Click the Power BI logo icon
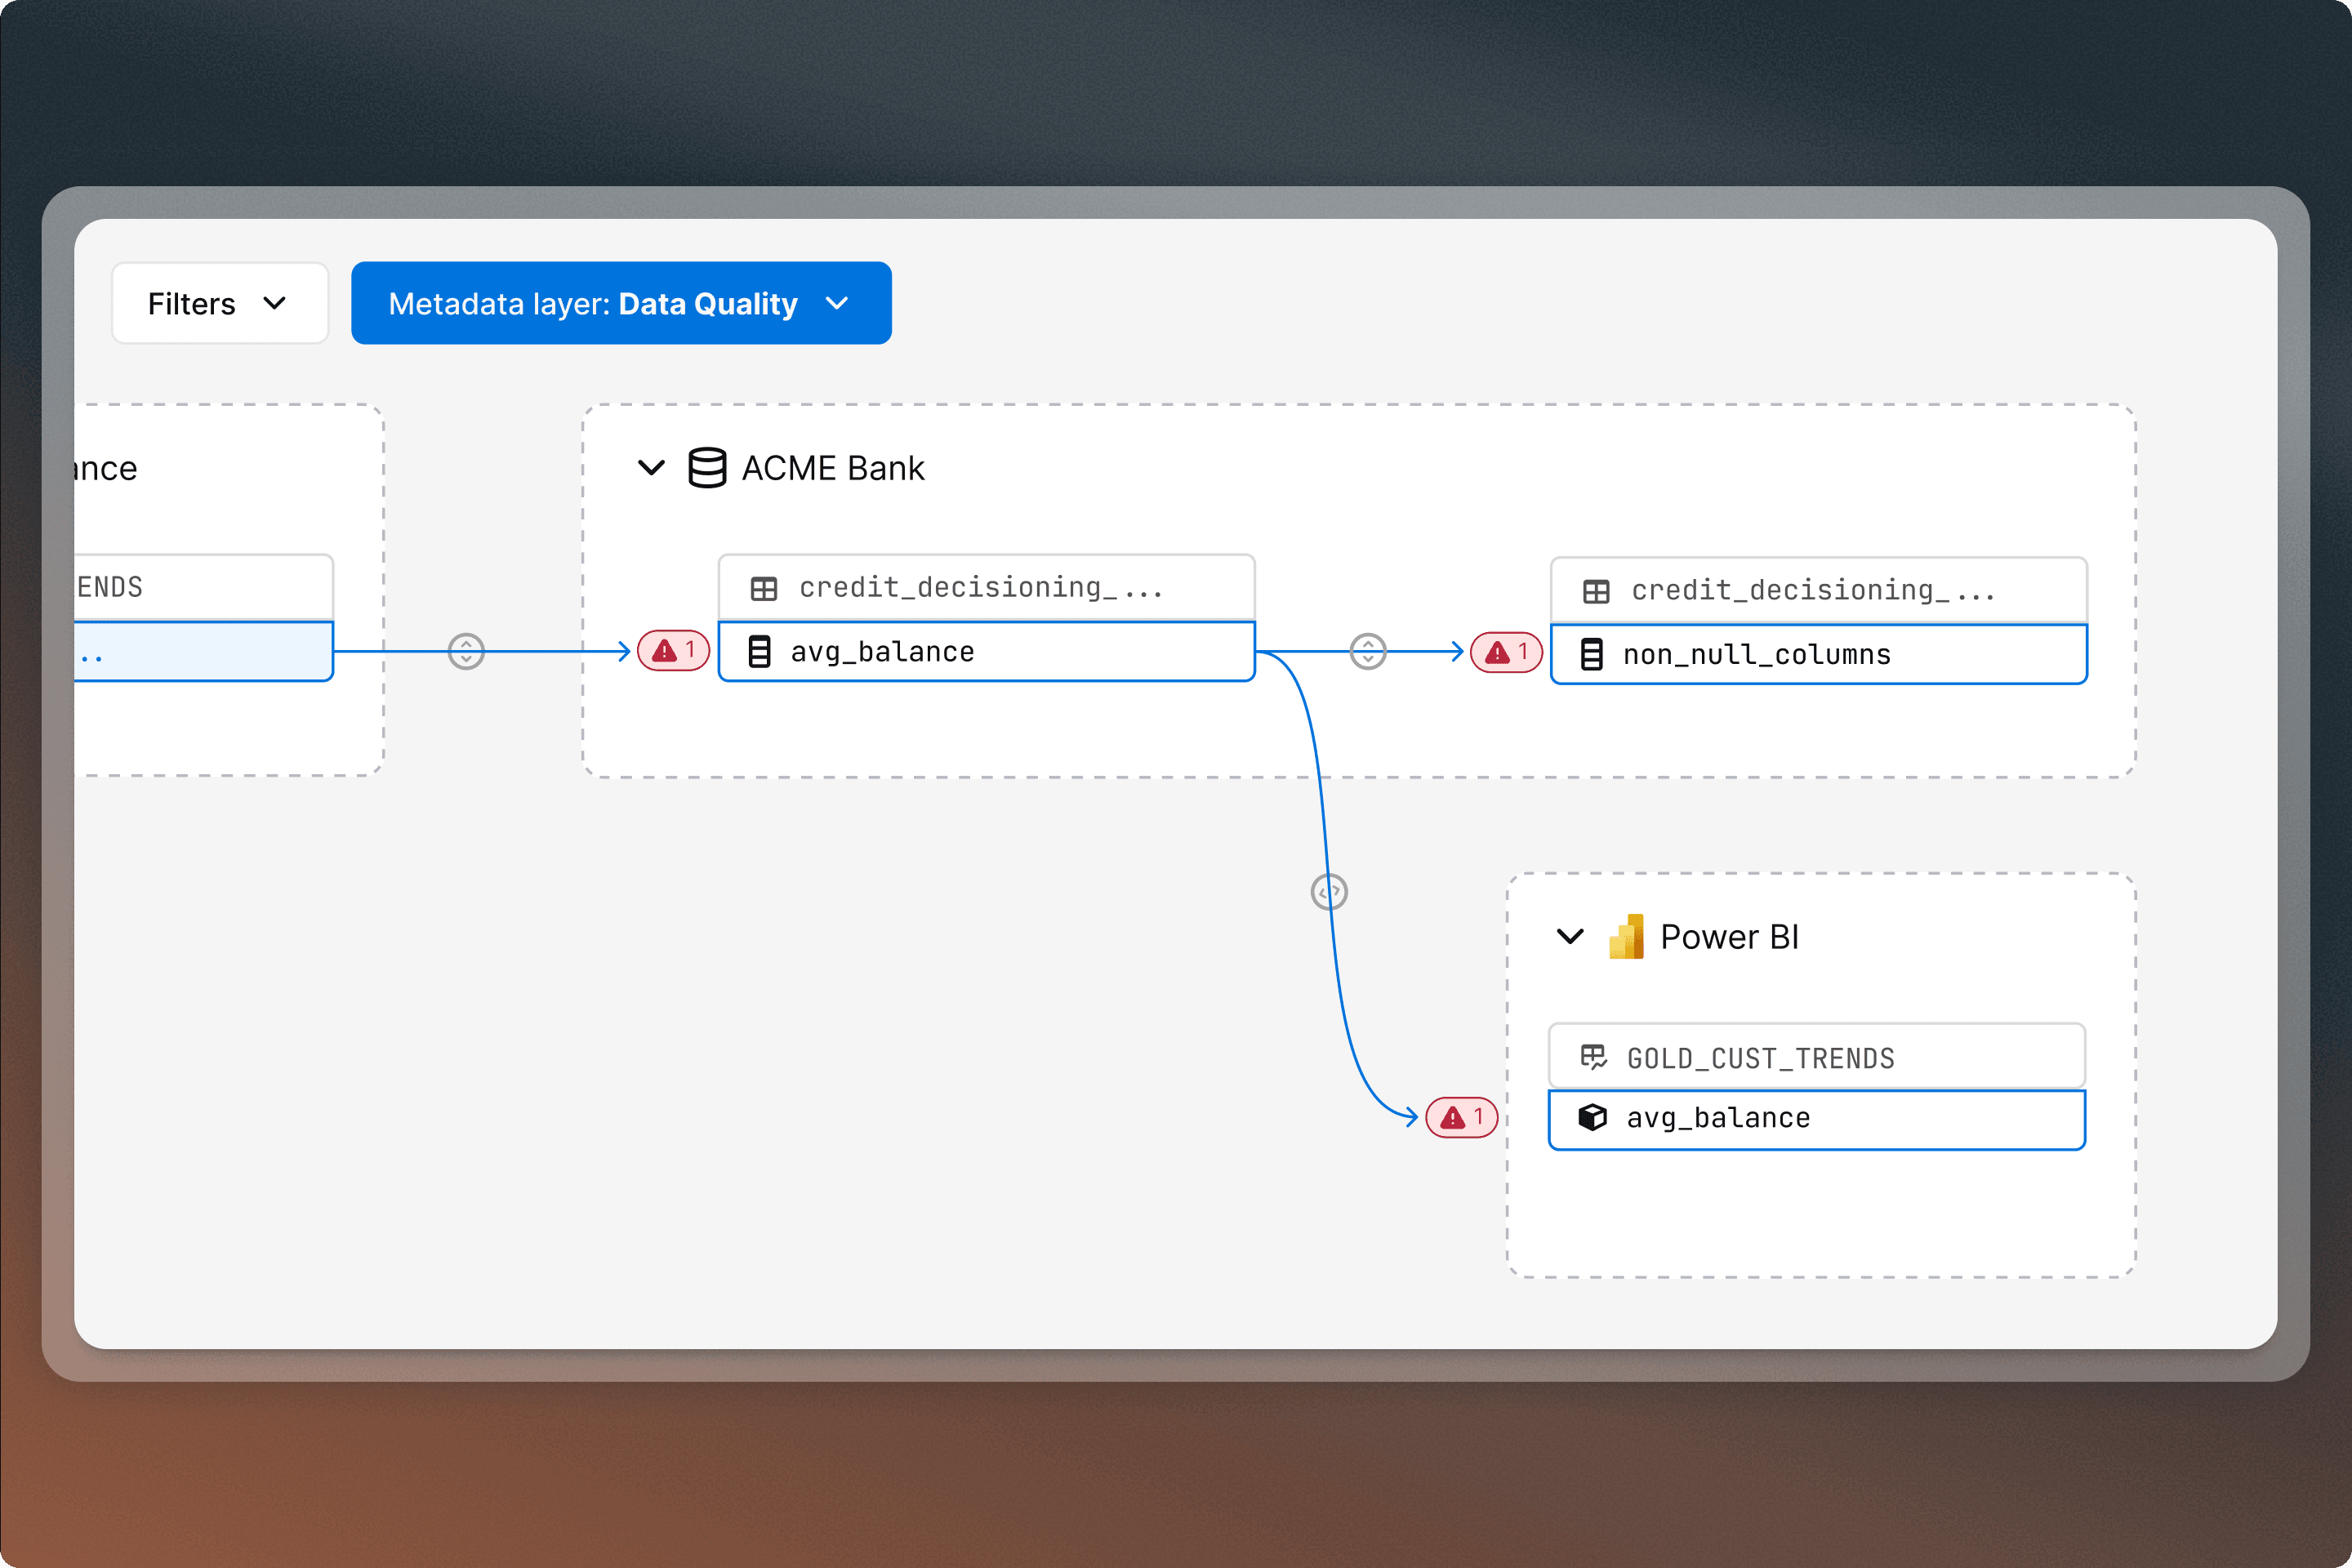Image resolution: width=2352 pixels, height=1568 pixels. [1626, 937]
